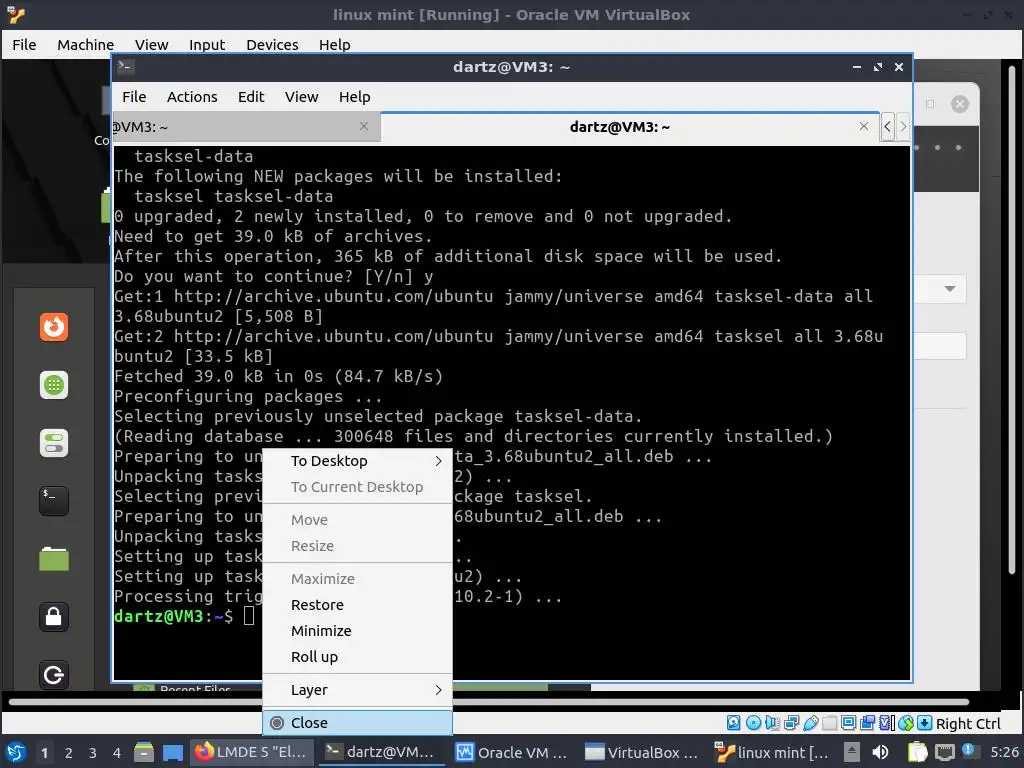Viewport: 1024px width, 768px height.
Task: Click the VM horizontal scrollbar
Action: (x=488, y=702)
